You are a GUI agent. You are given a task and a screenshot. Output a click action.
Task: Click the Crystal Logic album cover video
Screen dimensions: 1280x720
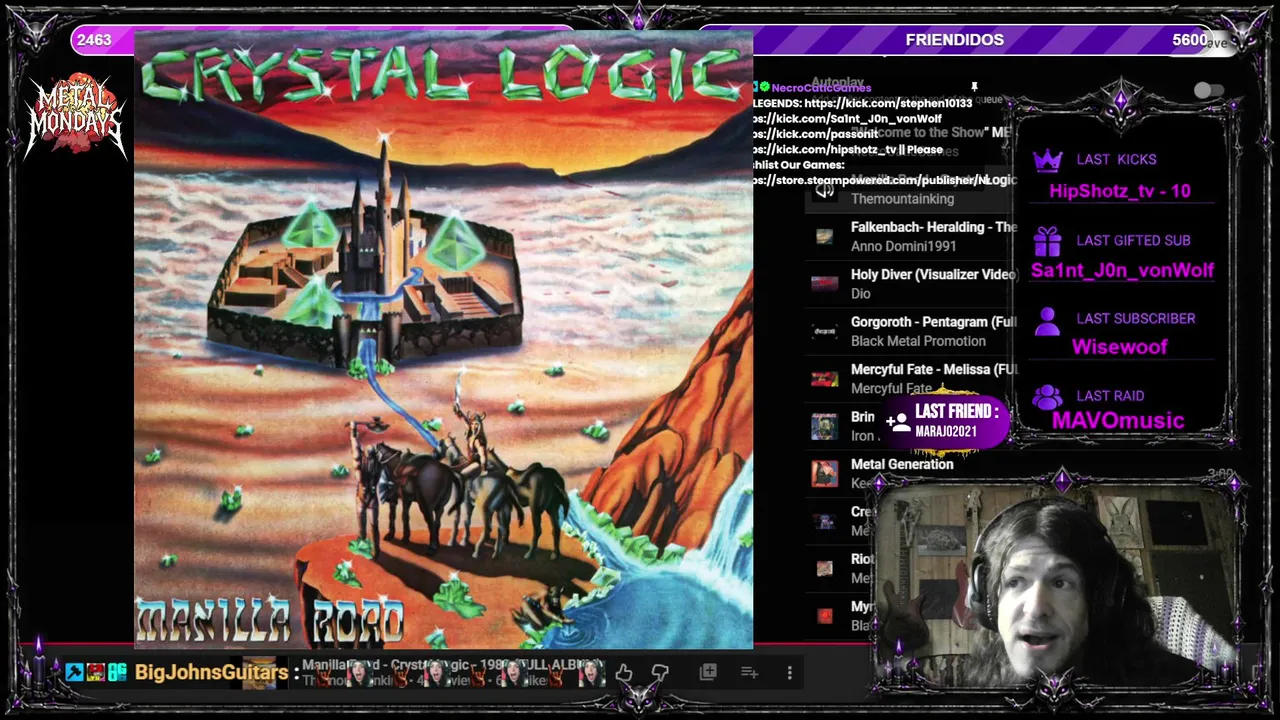443,339
